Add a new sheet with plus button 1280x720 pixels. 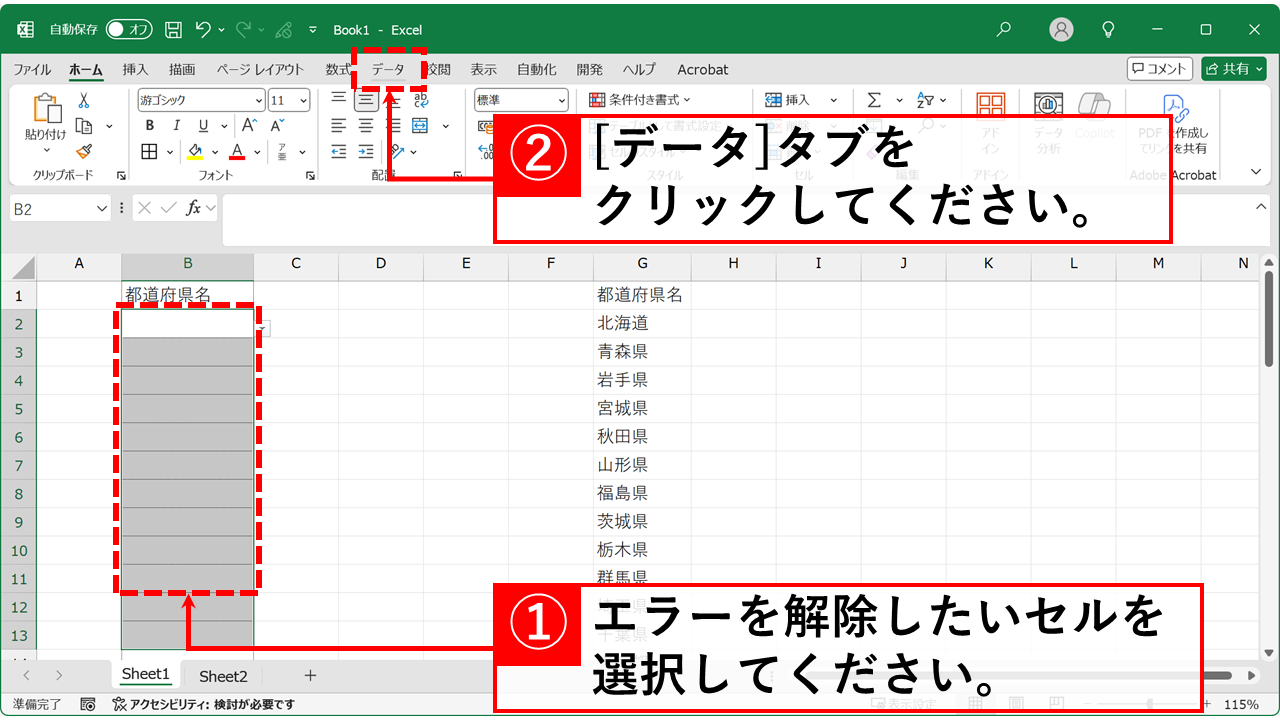[x=310, y=676]
